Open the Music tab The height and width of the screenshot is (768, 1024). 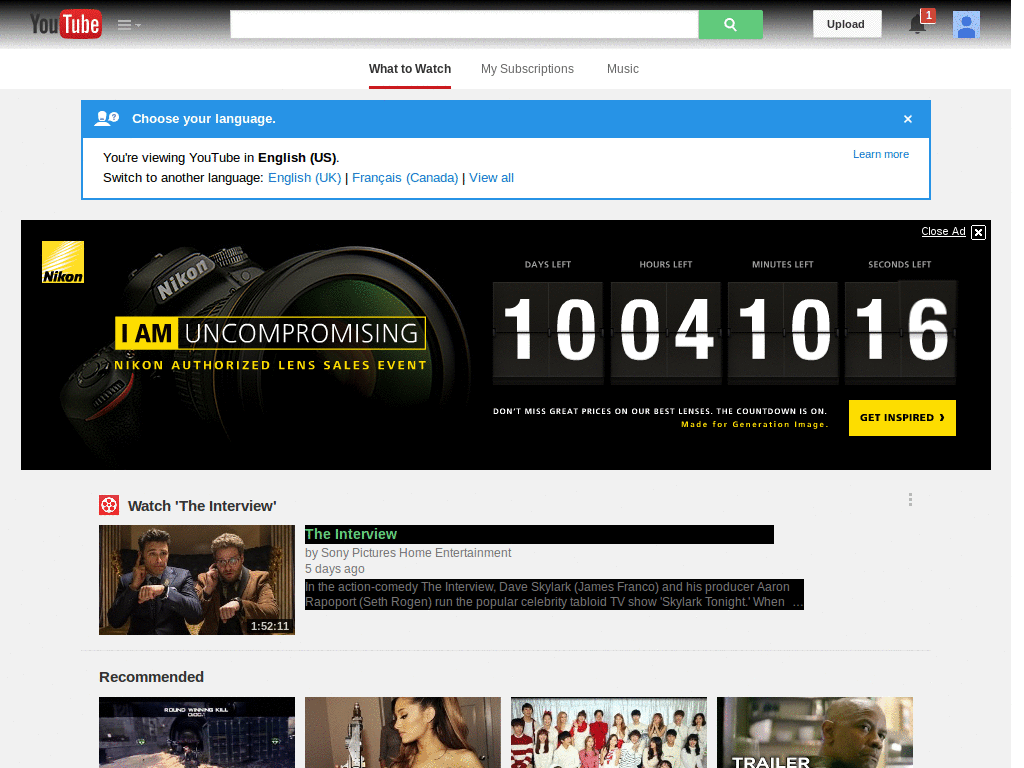point(622,69)
